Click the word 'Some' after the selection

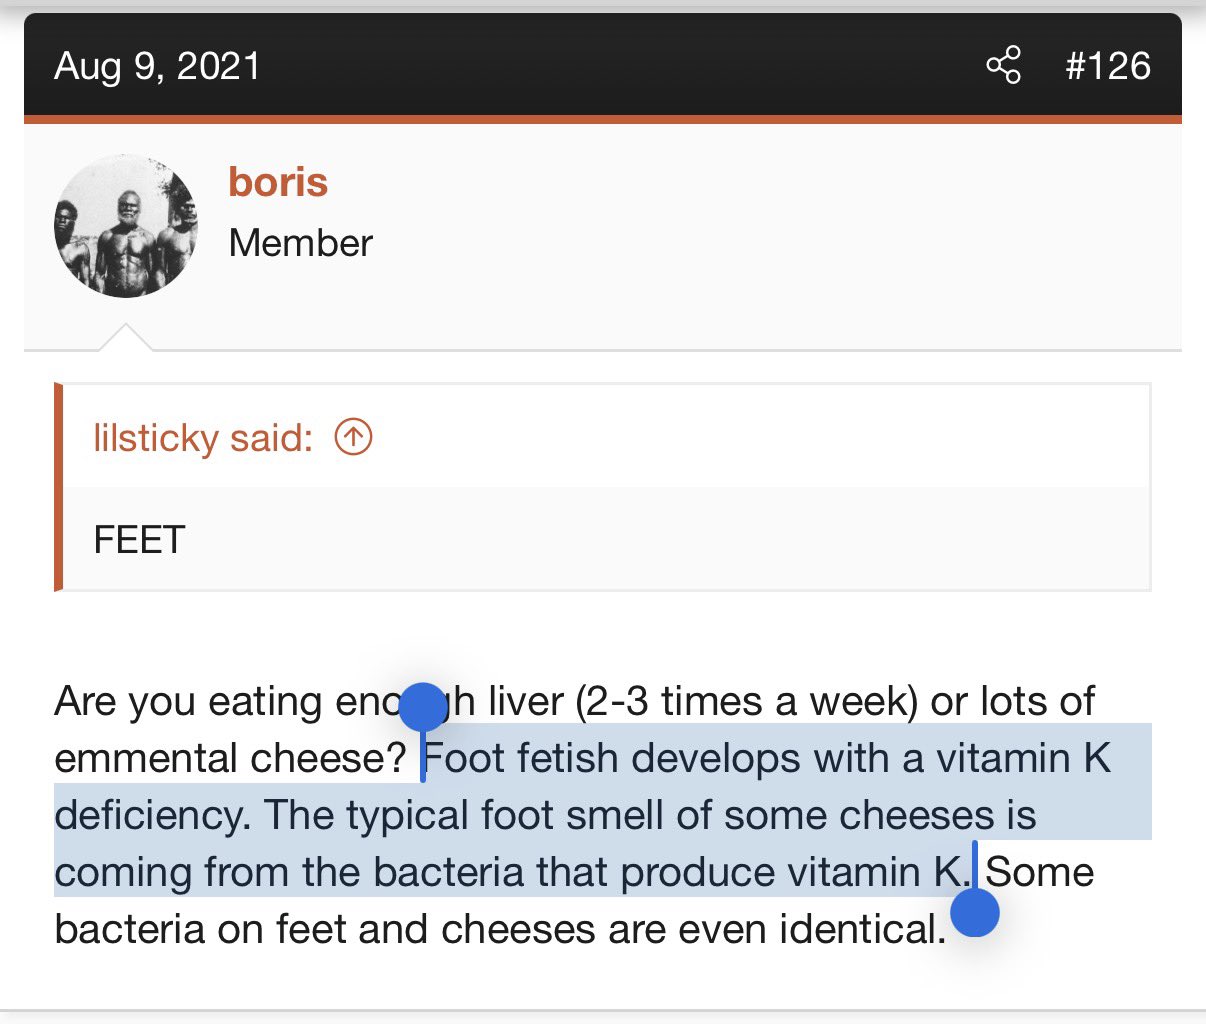coord(1040,872)
